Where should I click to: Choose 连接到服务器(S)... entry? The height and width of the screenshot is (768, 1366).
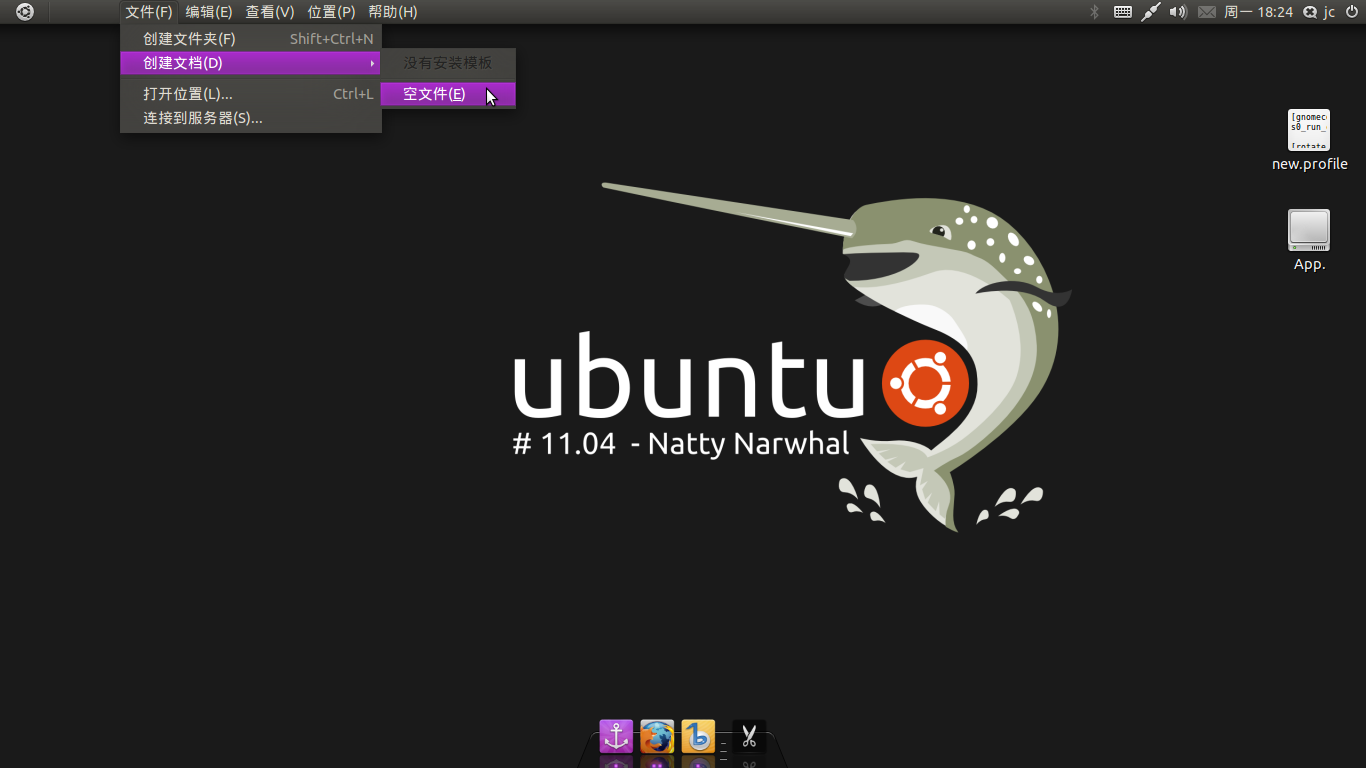point(251,118)
